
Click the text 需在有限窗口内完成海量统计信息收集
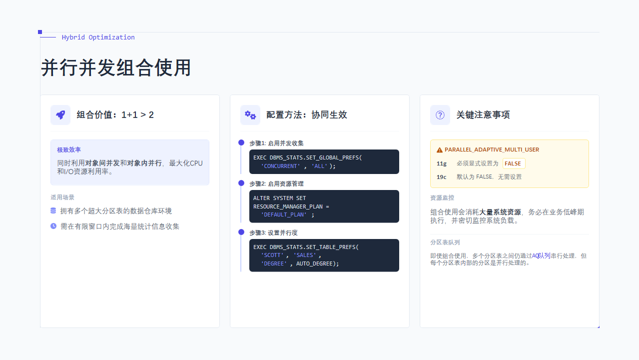point(120,226)
